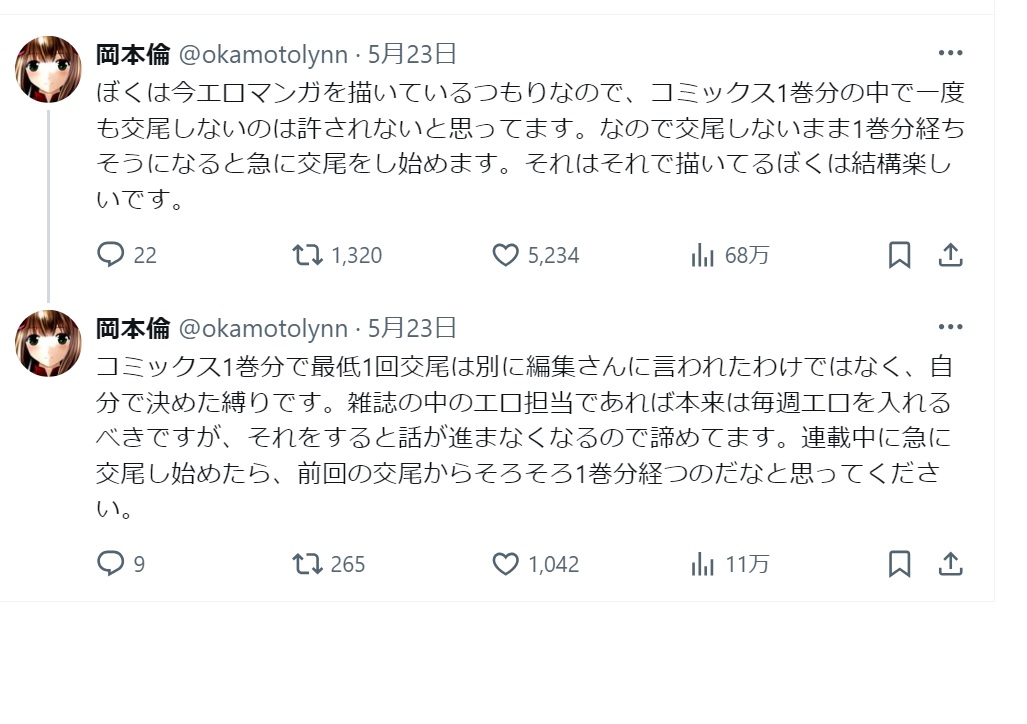Like the second tweet with 1,042 likes
Image resolution: width=1027 pixels, height=724 pixels.
506,564
